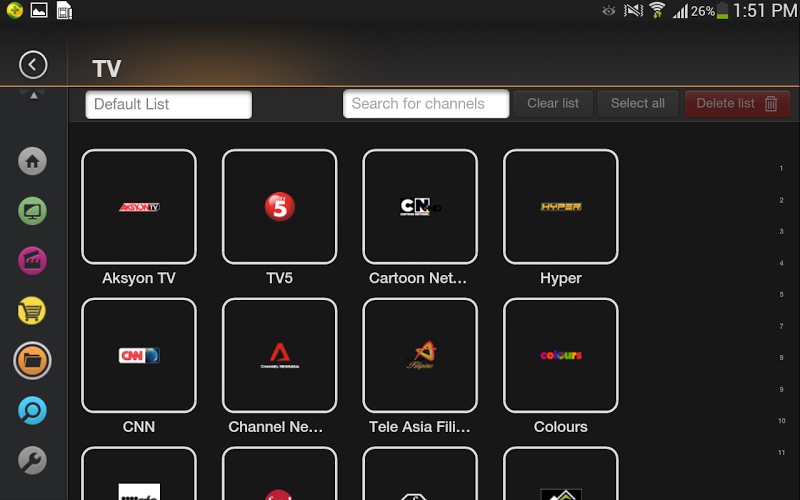Open the green TV monitor sidebar icon
800x500 pixels.
coord(32,211)
